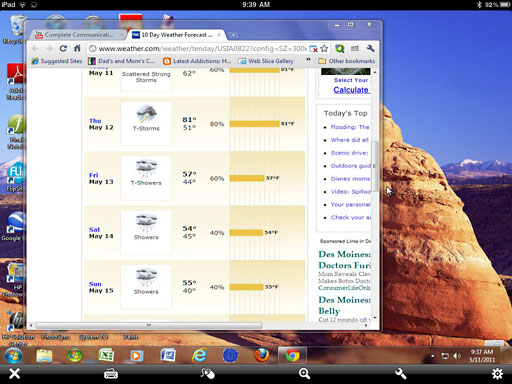This screenshot has height=384, width=512.
Task: Bookmark this page with the star
Action: tap(324, 49)
